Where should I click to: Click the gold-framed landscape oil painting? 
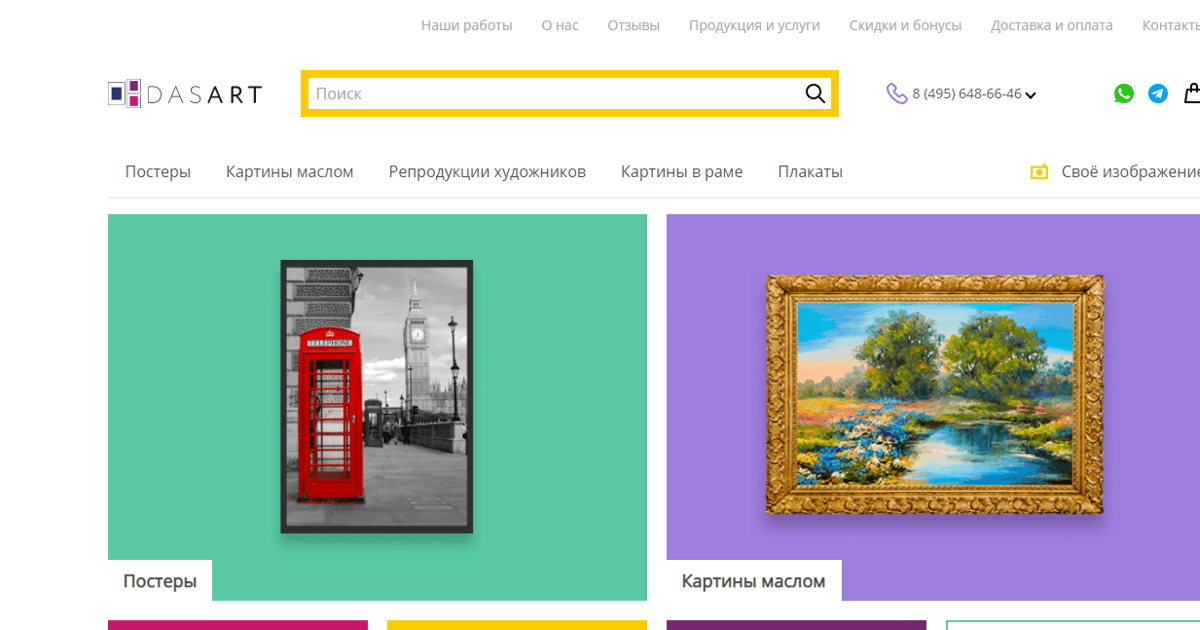934,396
